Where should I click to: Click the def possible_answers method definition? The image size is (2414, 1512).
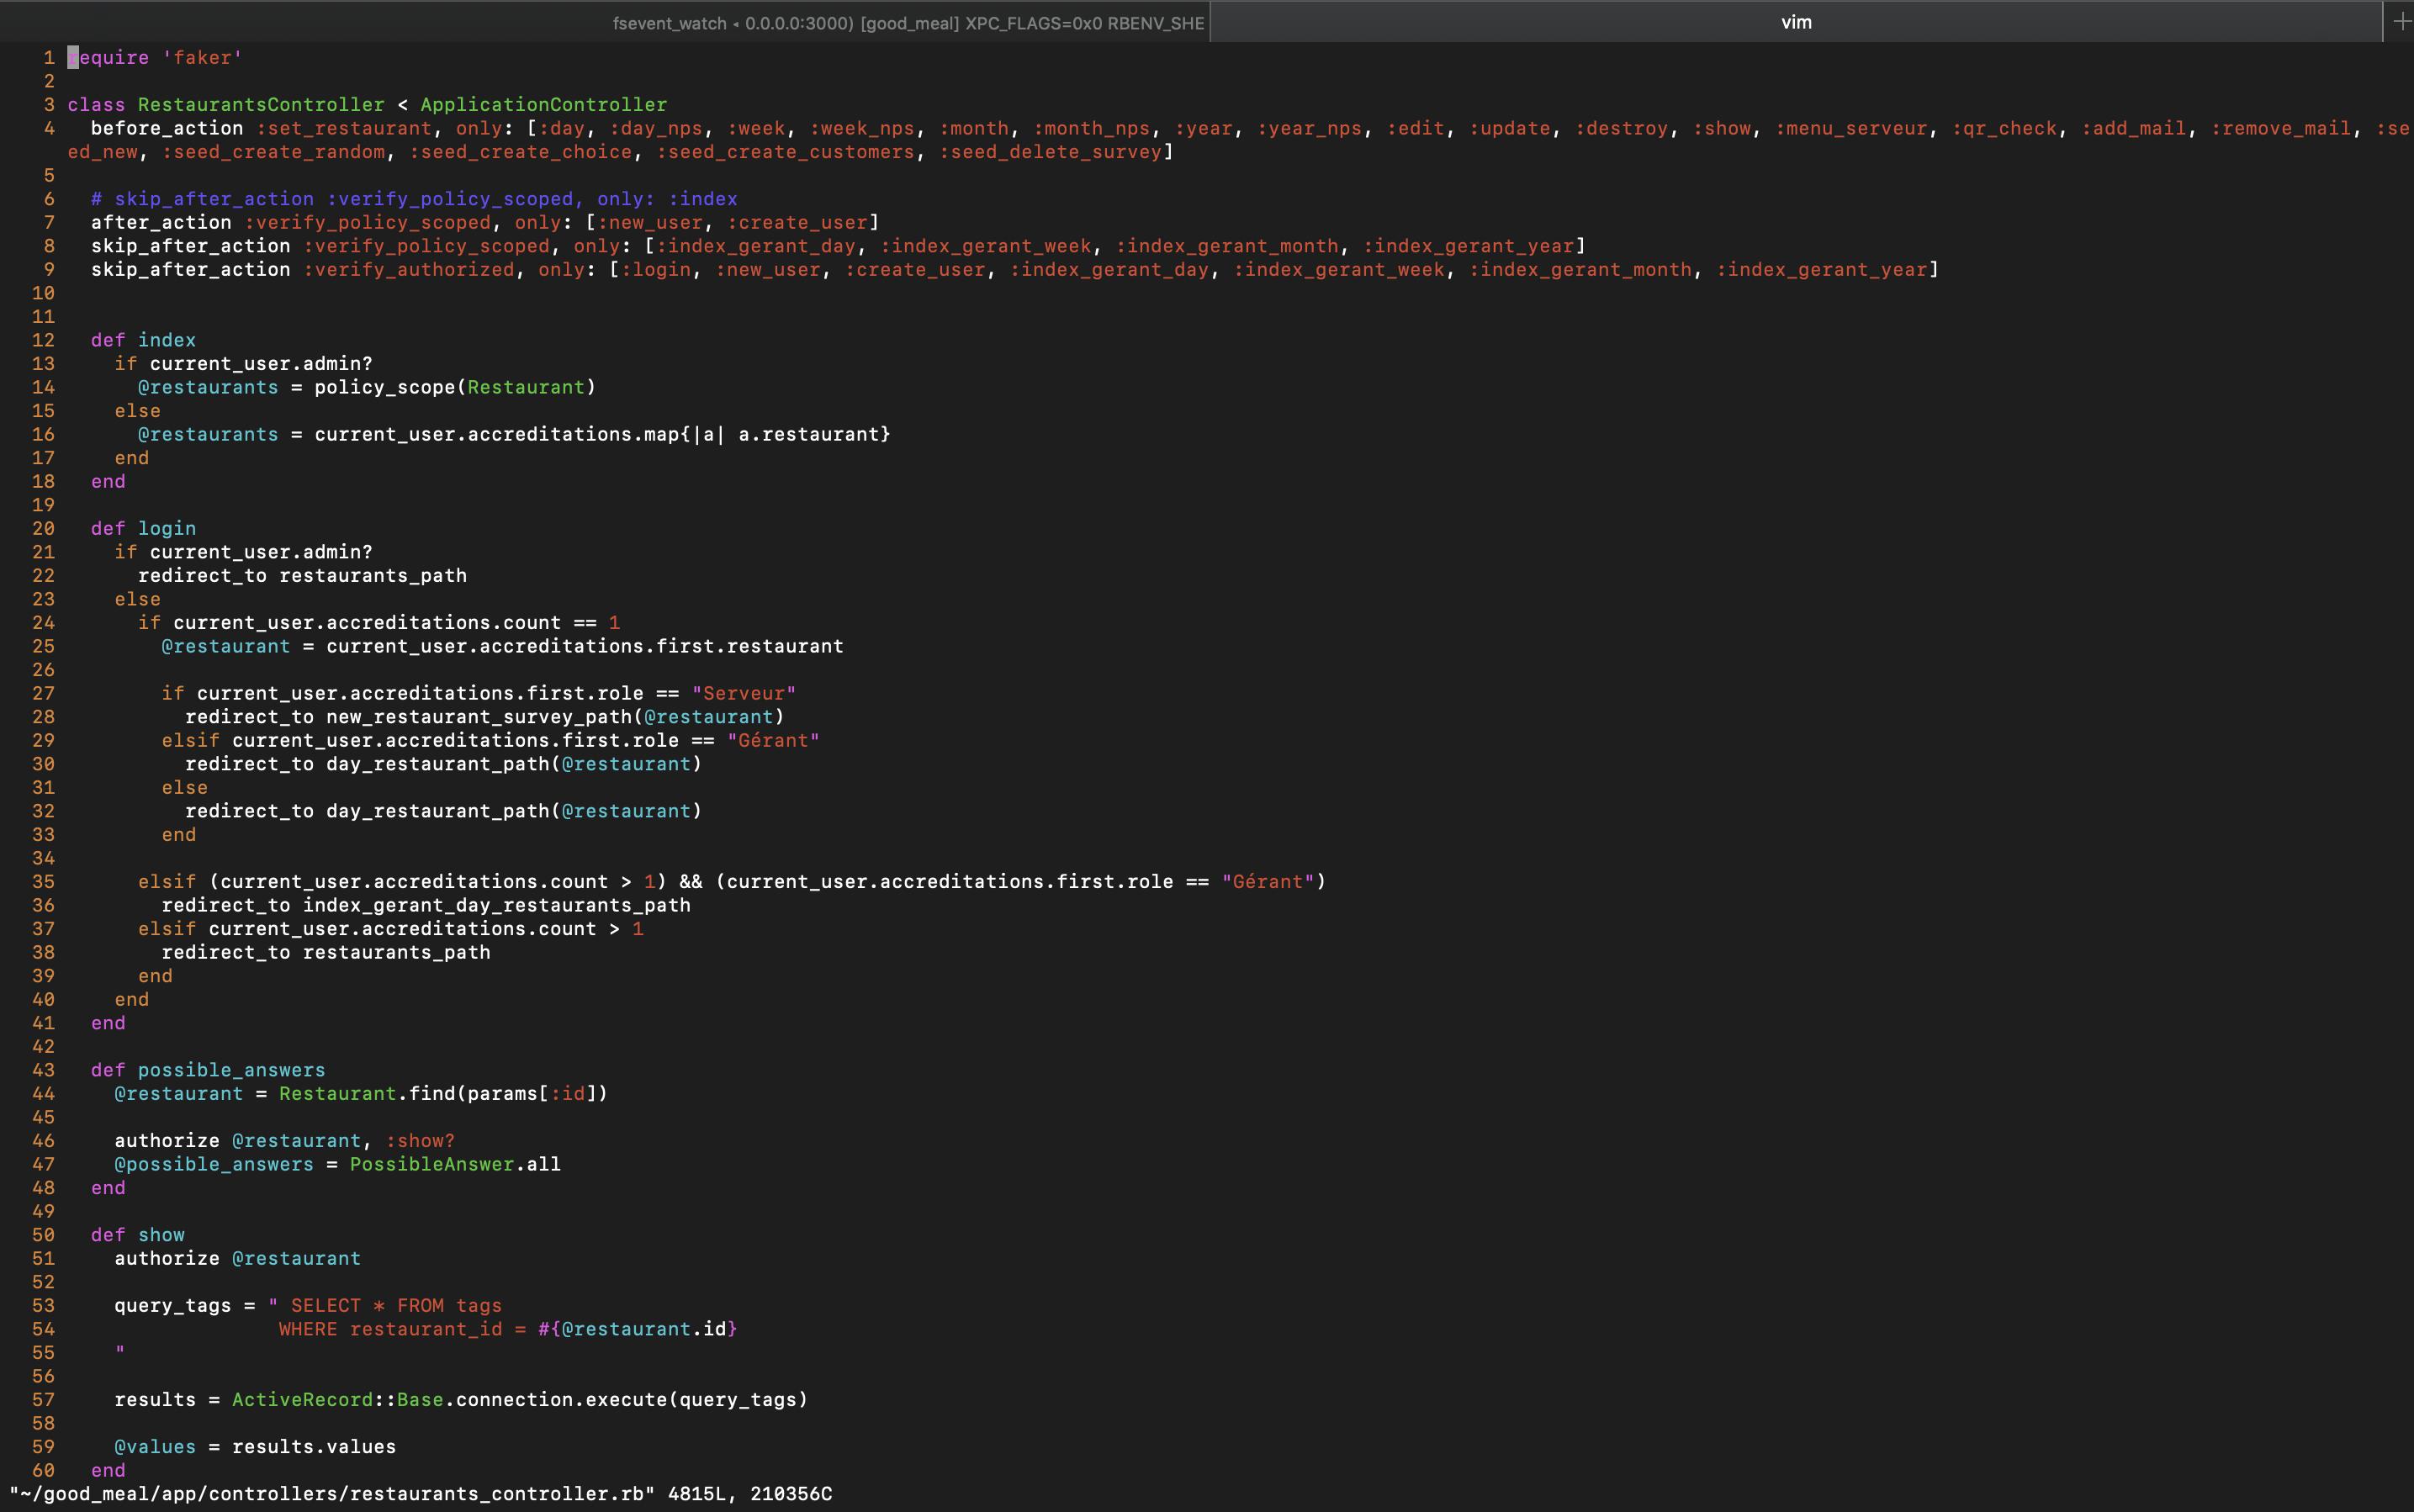(x=207, y=1069)
